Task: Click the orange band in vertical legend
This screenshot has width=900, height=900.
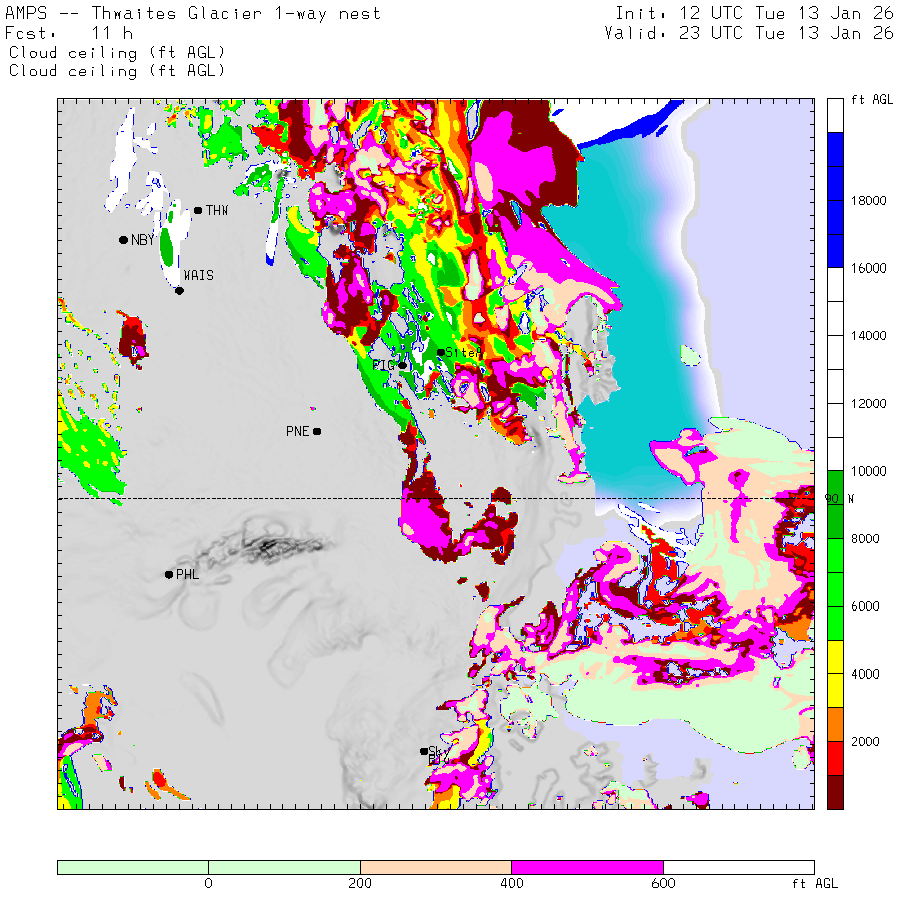Action: coord(835,725)
